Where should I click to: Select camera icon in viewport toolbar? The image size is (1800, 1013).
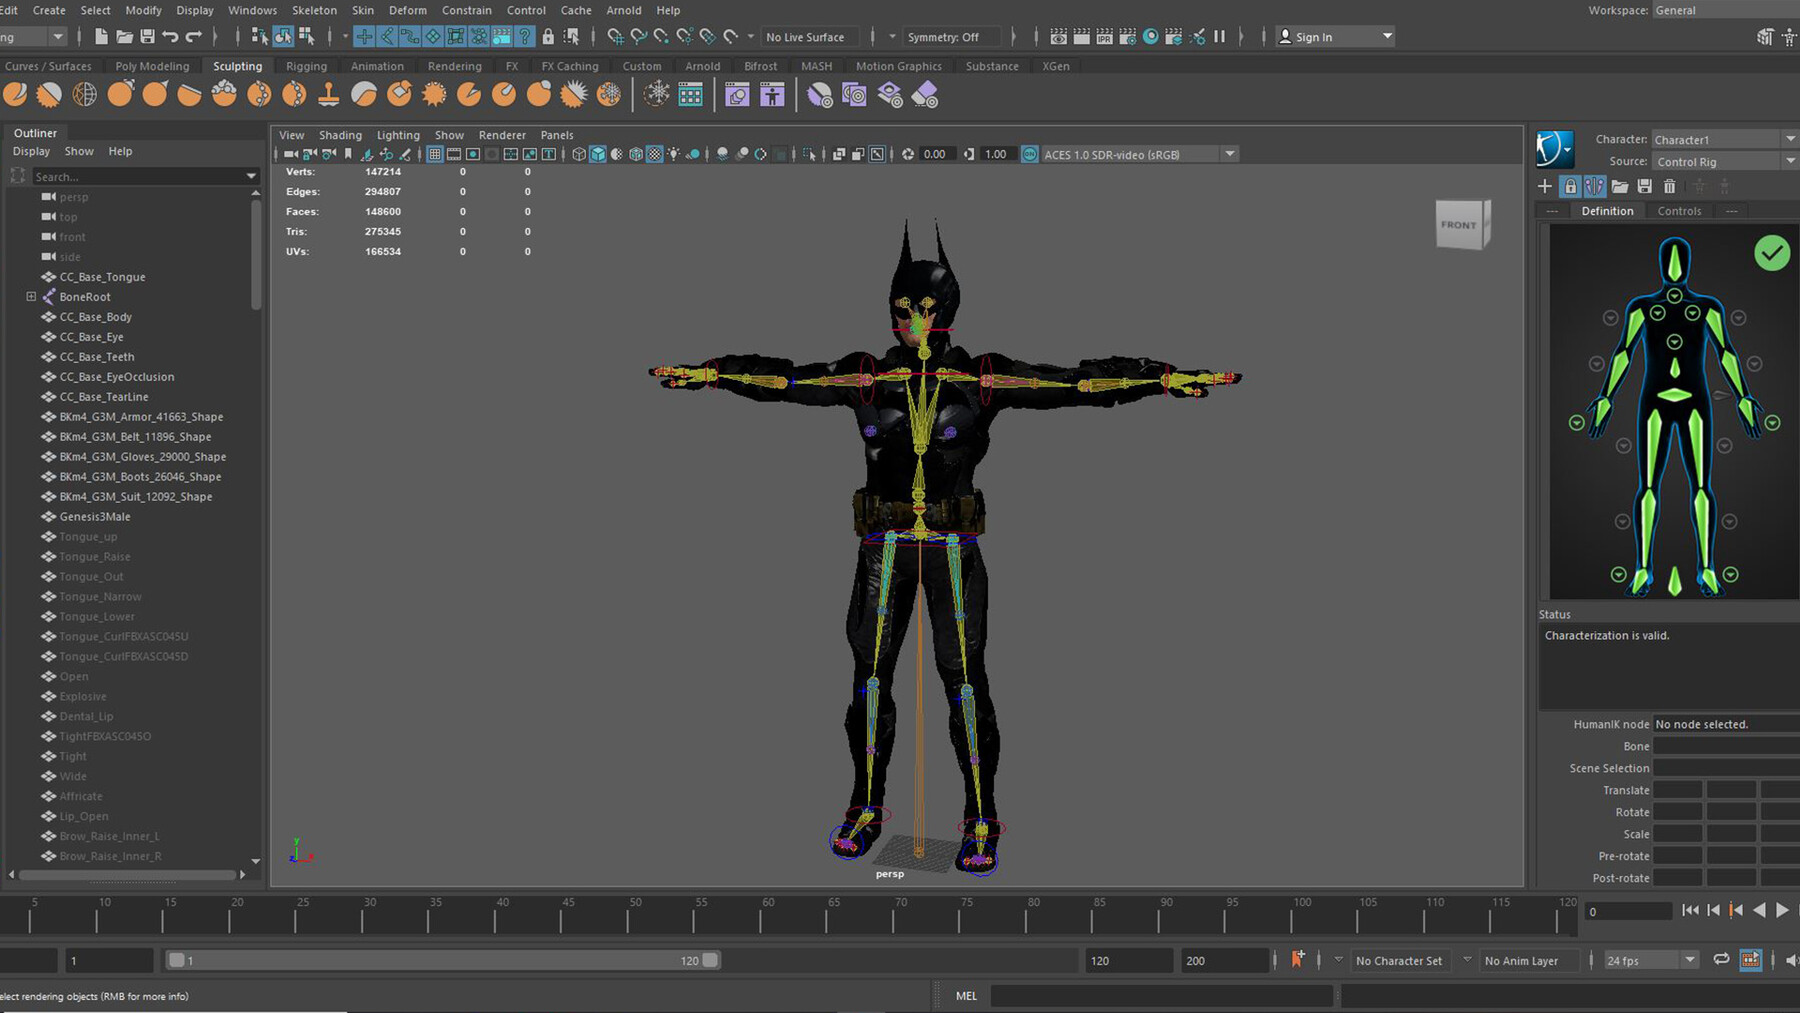pos(290,154)
